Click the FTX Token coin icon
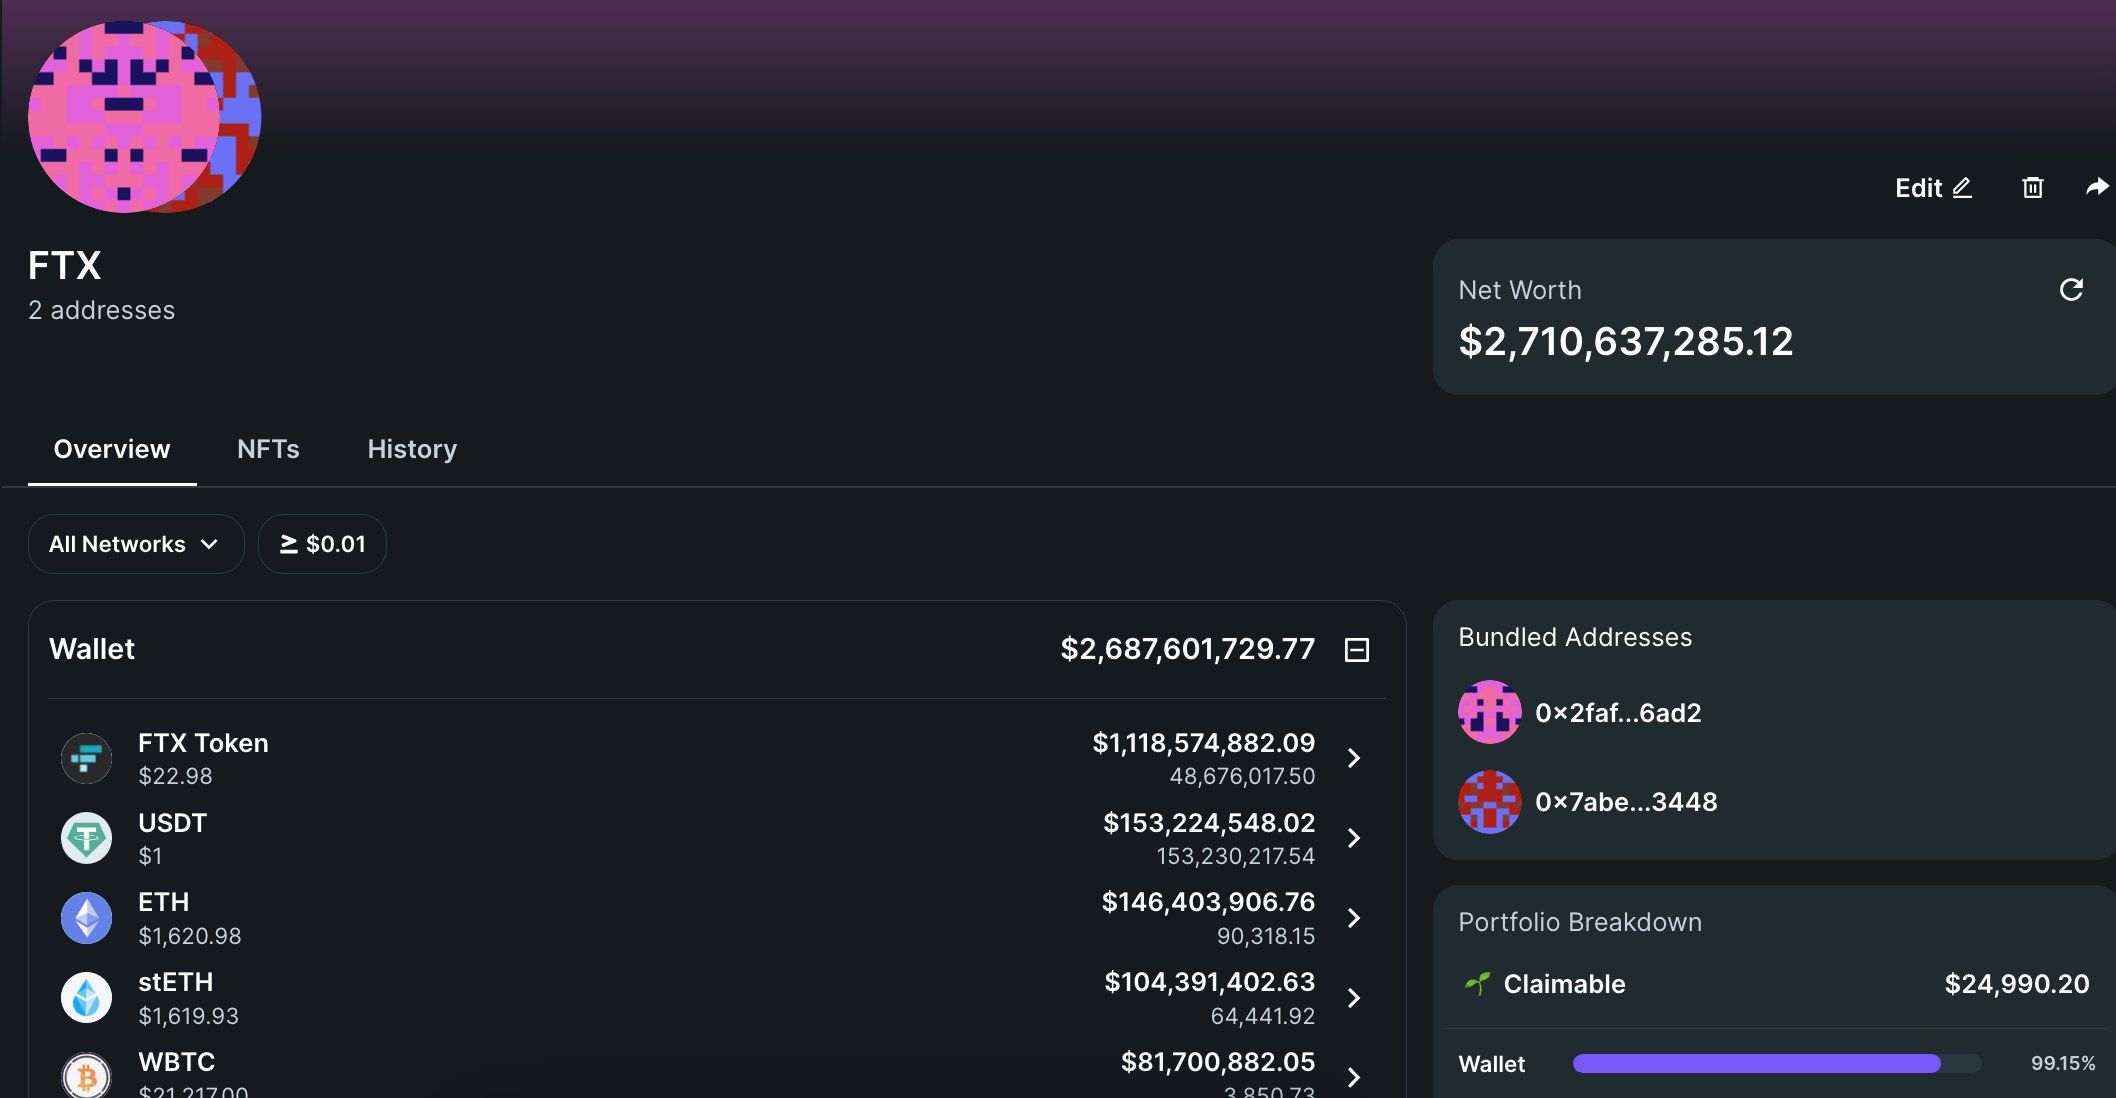This screenshot has width=2116, height=1098. (87, 758)
